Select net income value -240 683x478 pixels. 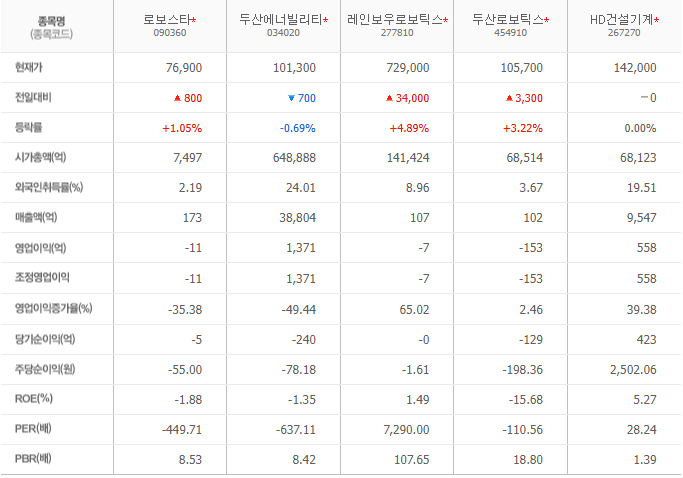[304, 340]
